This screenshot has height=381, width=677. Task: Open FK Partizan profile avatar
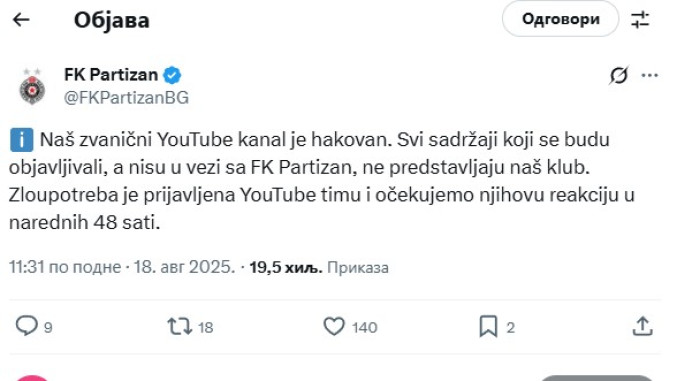(32, 86)
